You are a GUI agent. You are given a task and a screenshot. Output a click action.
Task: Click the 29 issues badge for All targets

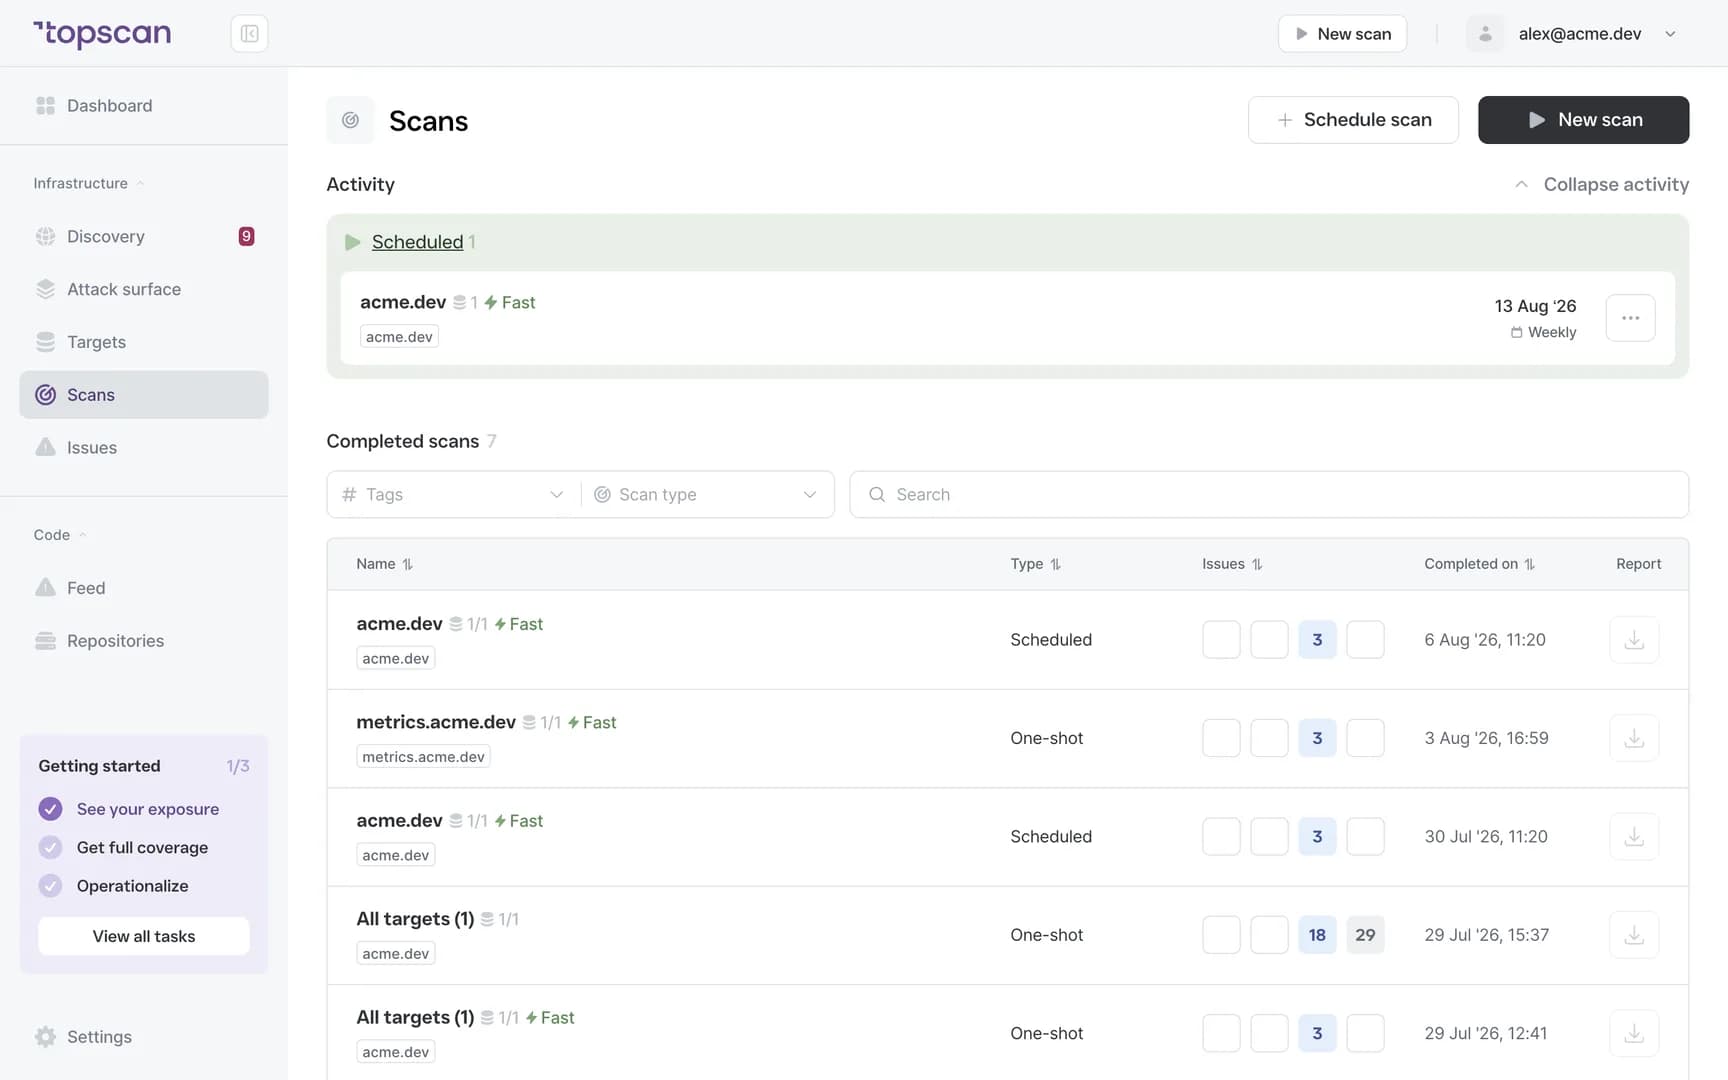click(x=1365, y=935)
